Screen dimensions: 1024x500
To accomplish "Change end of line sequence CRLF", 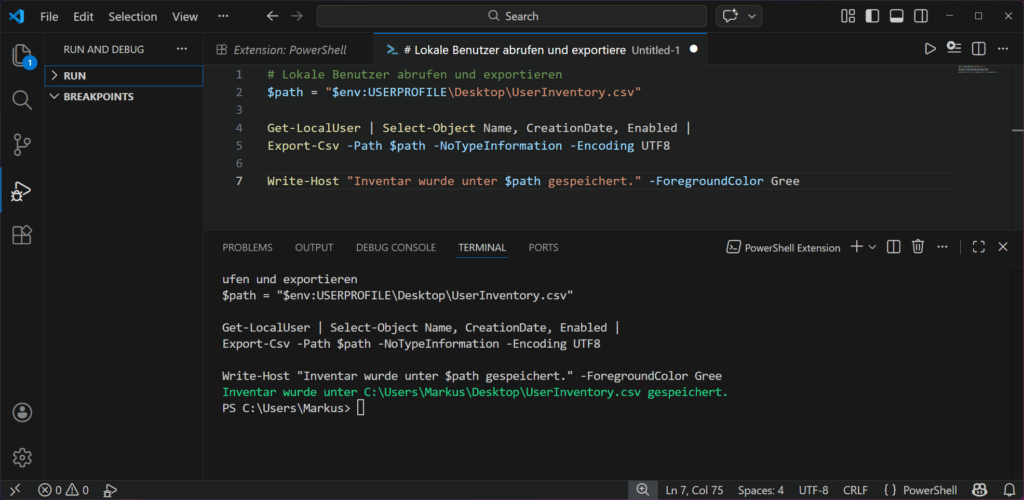I will (855, 490).
